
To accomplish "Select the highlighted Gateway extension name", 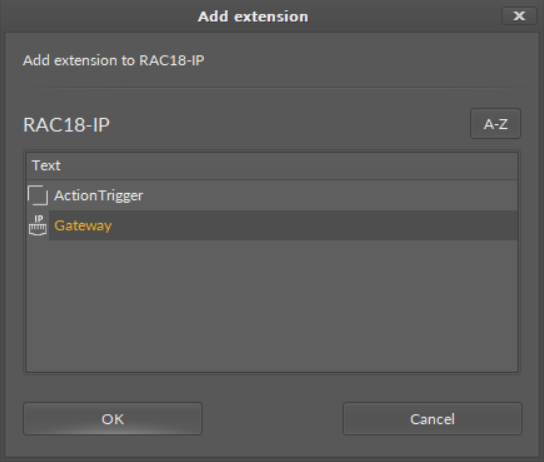I will (x=83, y=225).
